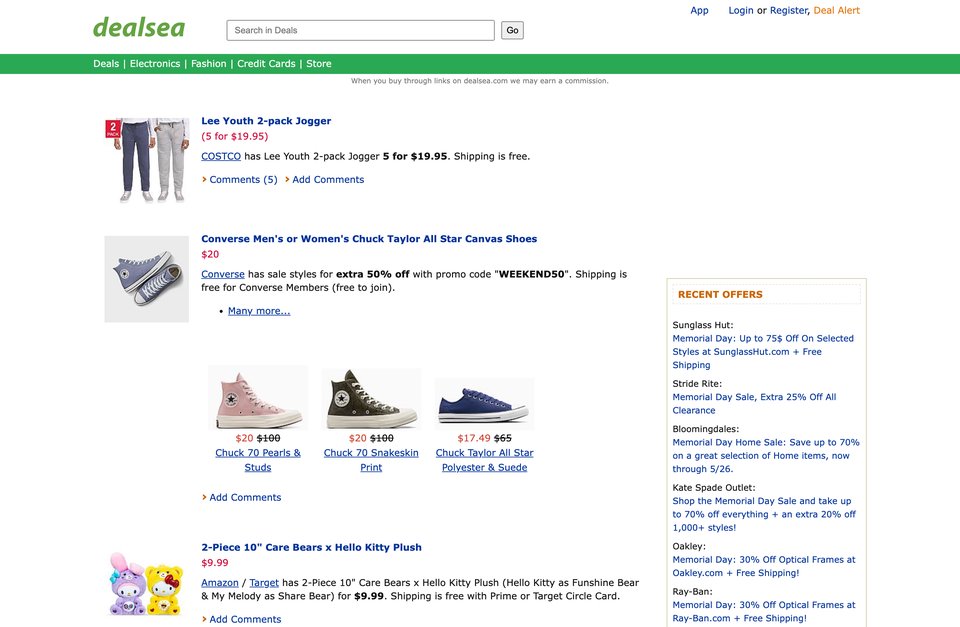Add Comments to the Lee jogger deal
This screenshot has width=960, height=627.
point(328,179)
